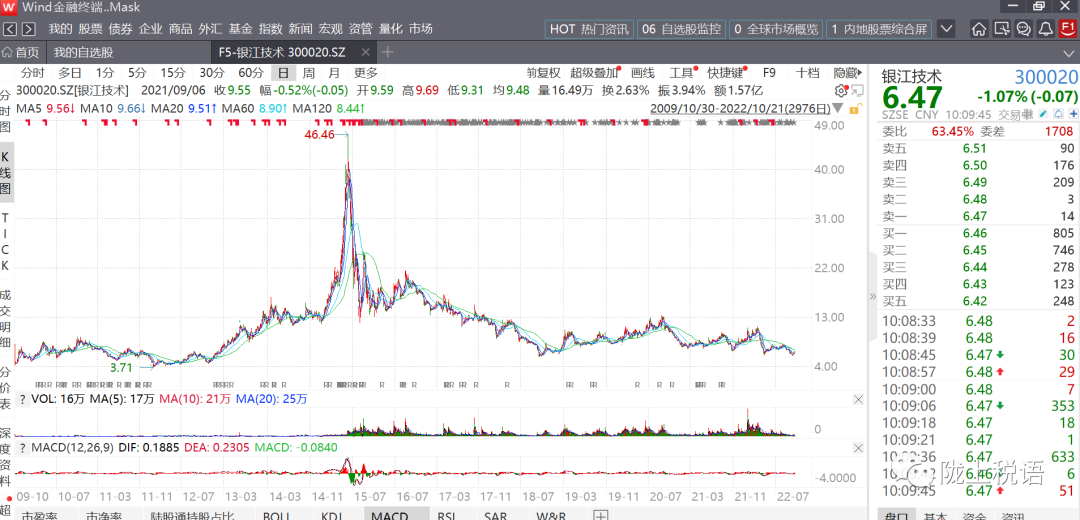Go forward with the right arrow navigation button
The image size is (1080, 520).
[x=28, y=29]
